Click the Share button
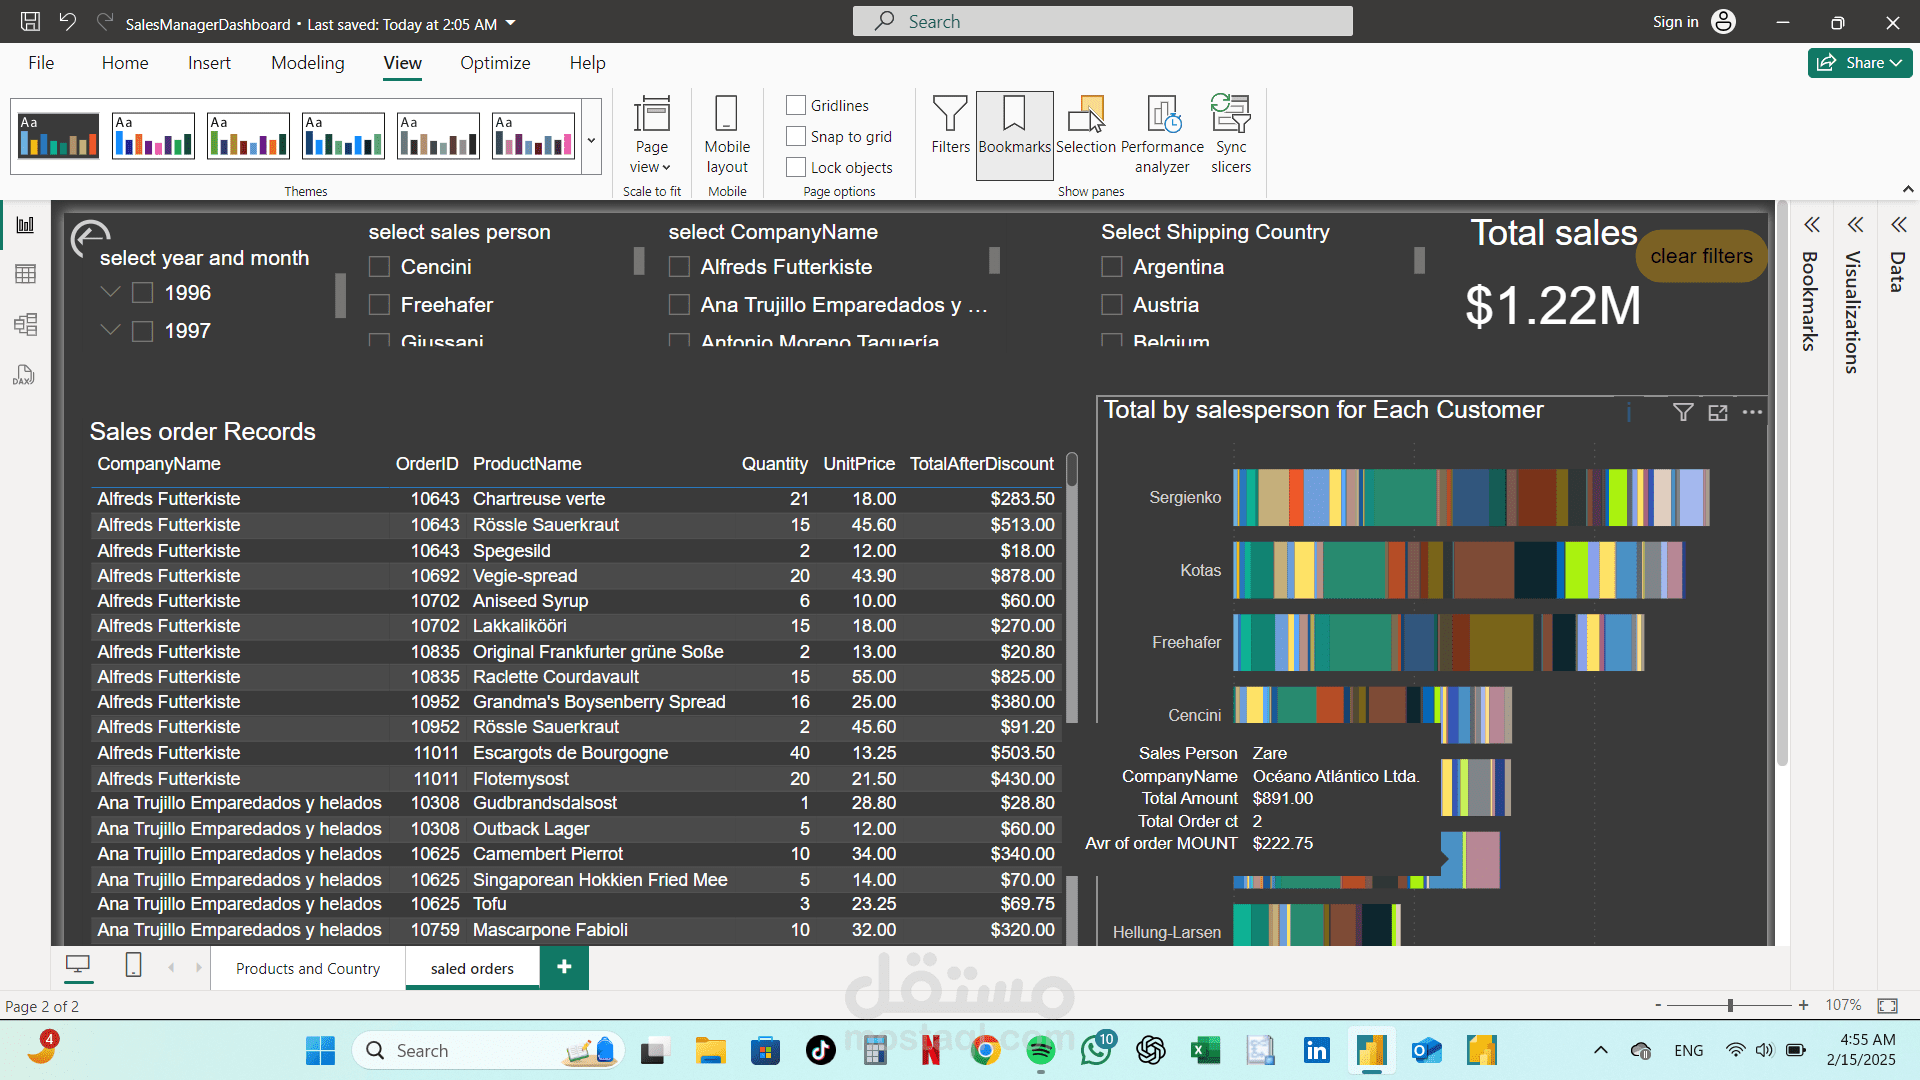This screenshot has height=1080, width=1920. (1860, 63)
